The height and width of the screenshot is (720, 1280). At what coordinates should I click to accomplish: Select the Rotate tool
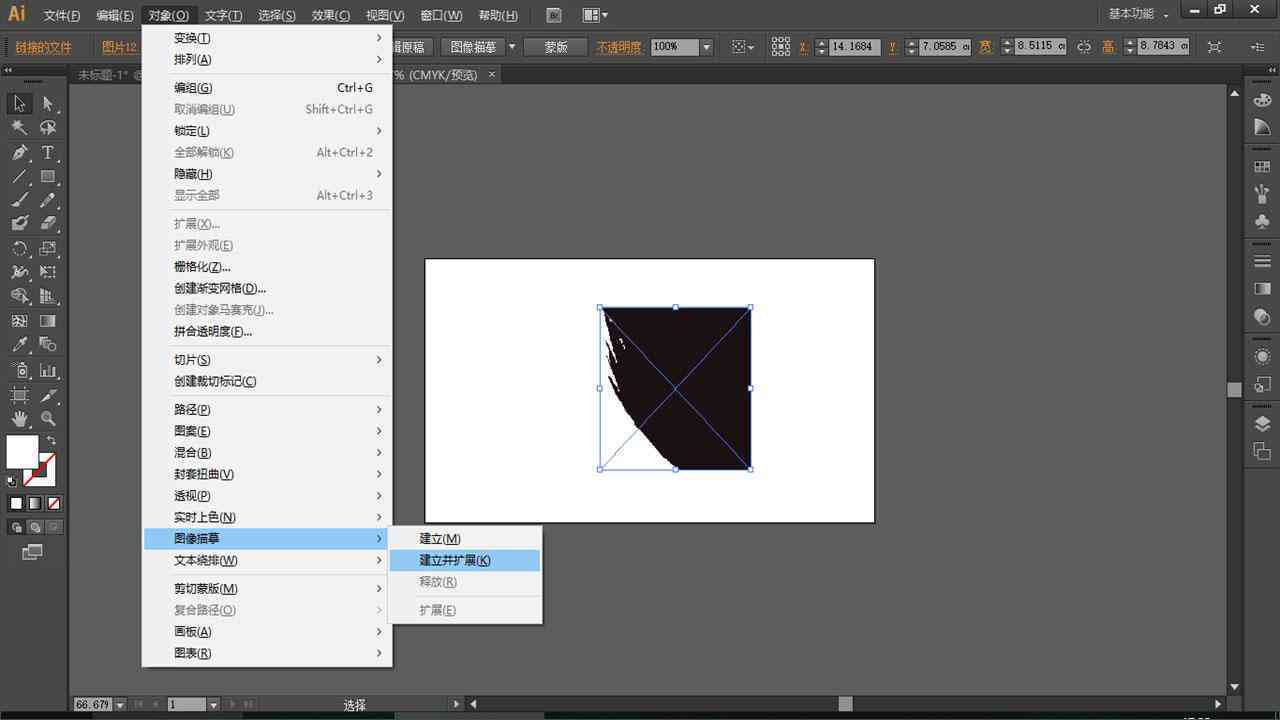click(x=19, y=248)
